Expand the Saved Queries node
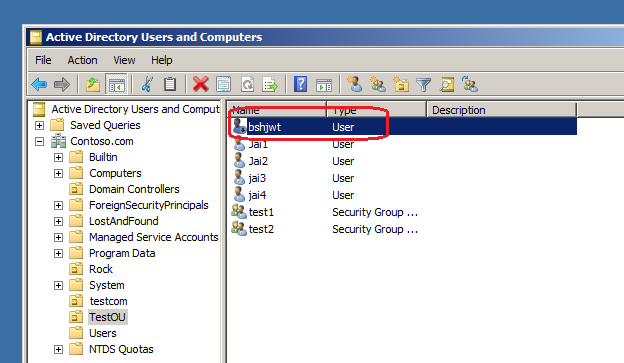The height and width of the screenshot is (363, 624). click(39, 125)
